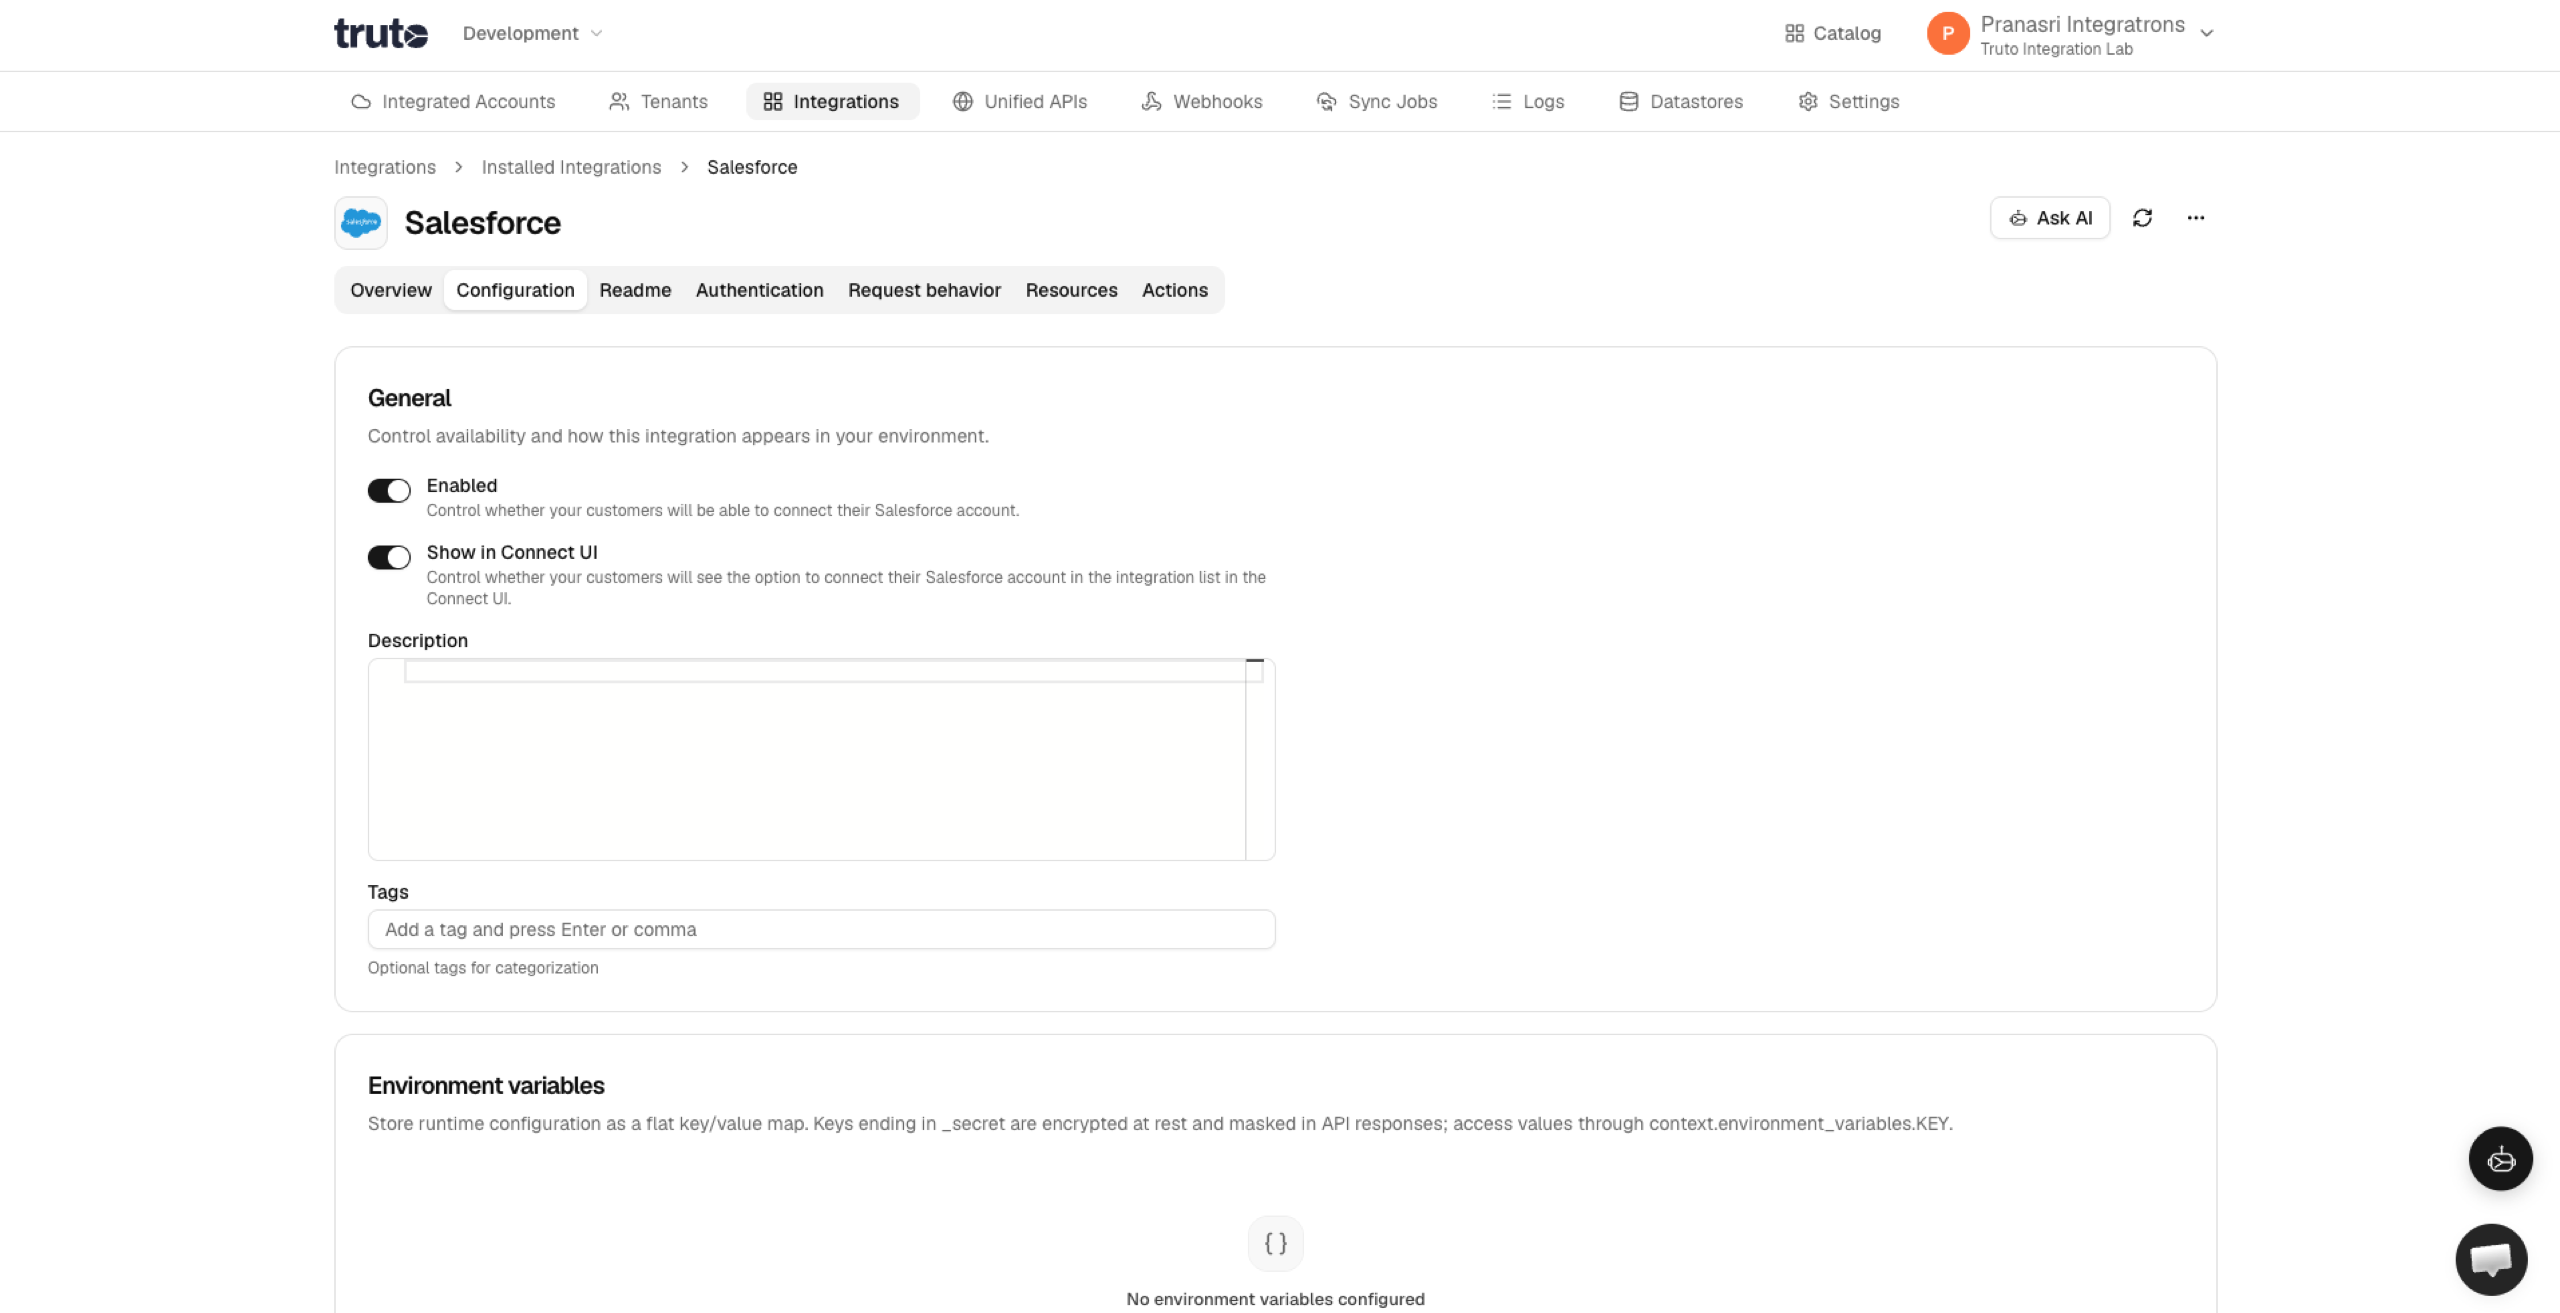Go to Webhooks

[1202, 101]
